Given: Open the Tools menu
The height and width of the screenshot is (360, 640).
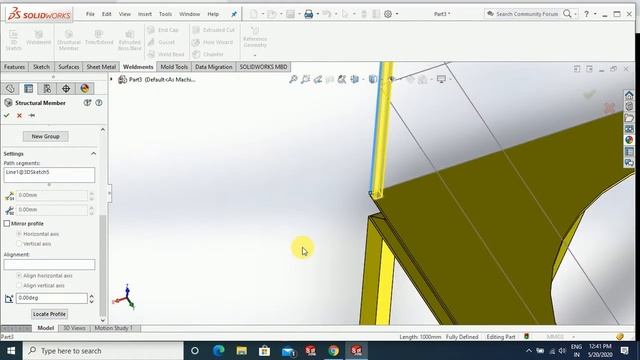Looking at the screenshot, I should click(x=165, y=14).
